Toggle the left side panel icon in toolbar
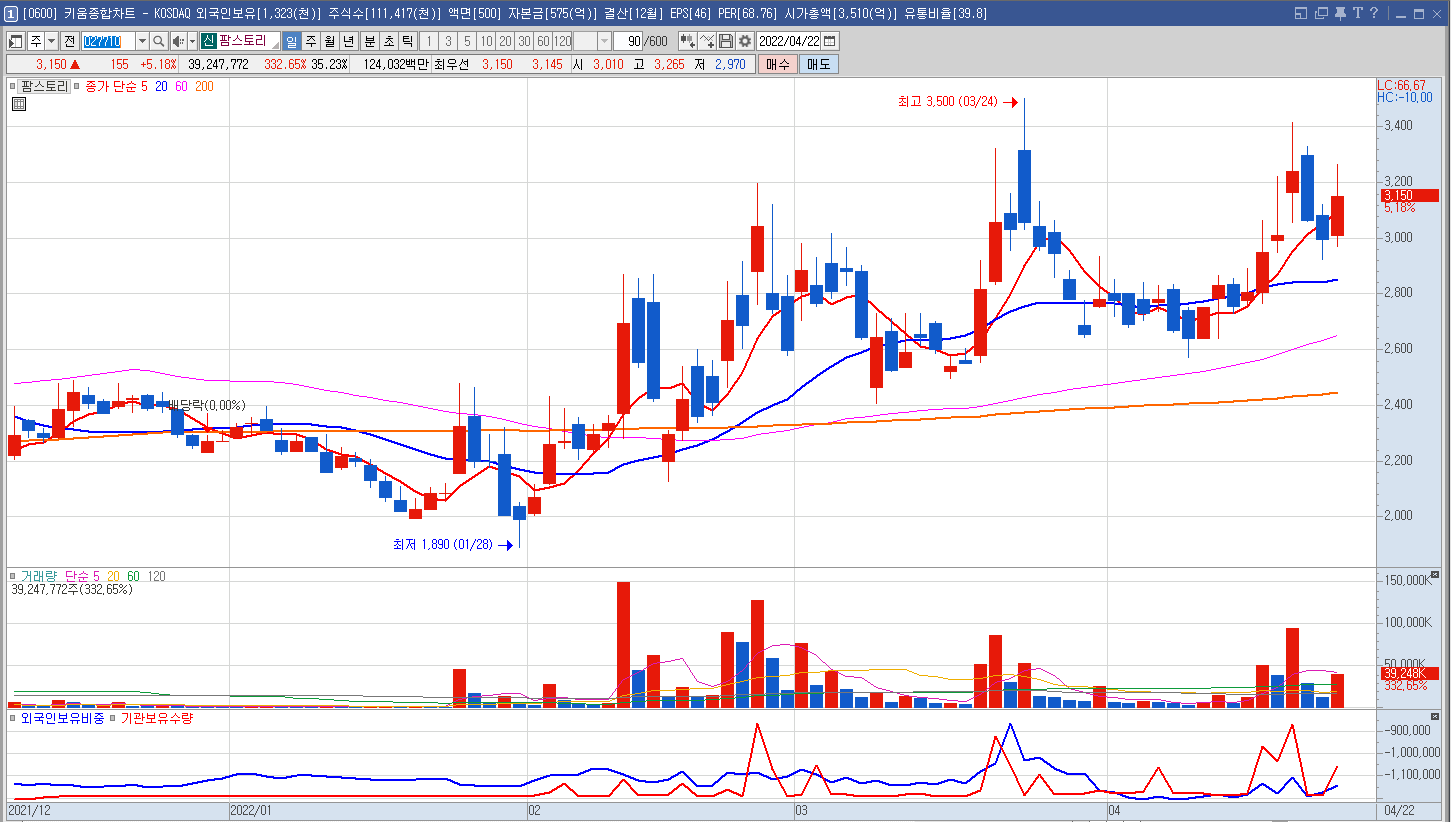This screenshot has width=1452, height=822. 16,41
